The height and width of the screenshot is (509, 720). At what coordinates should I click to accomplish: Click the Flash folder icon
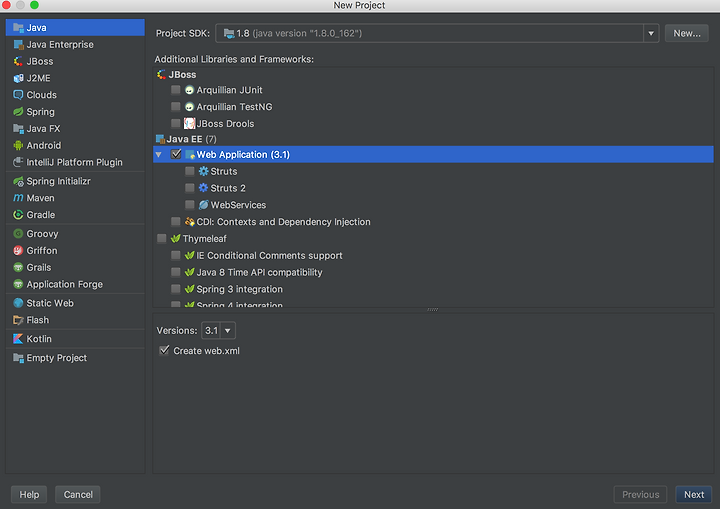pos(18,320)
